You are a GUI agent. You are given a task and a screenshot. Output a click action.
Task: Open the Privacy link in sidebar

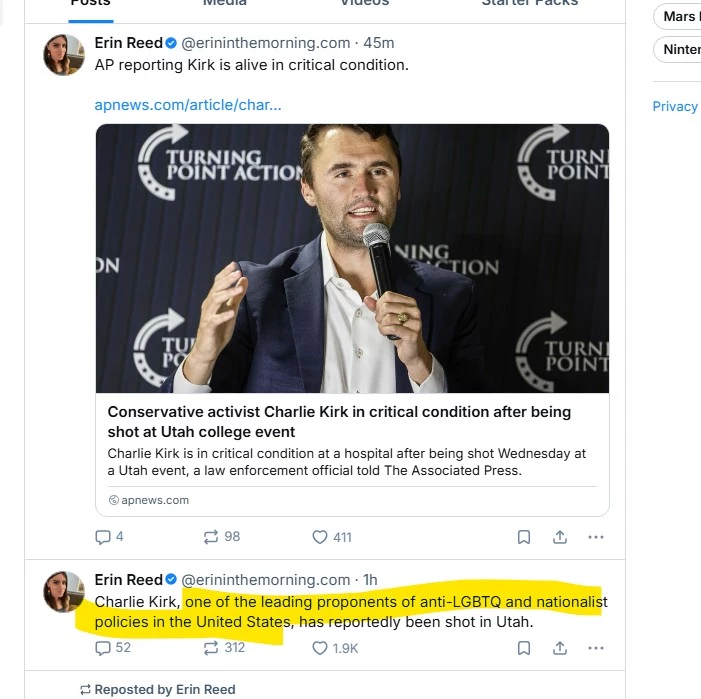(x=675, y=106)
